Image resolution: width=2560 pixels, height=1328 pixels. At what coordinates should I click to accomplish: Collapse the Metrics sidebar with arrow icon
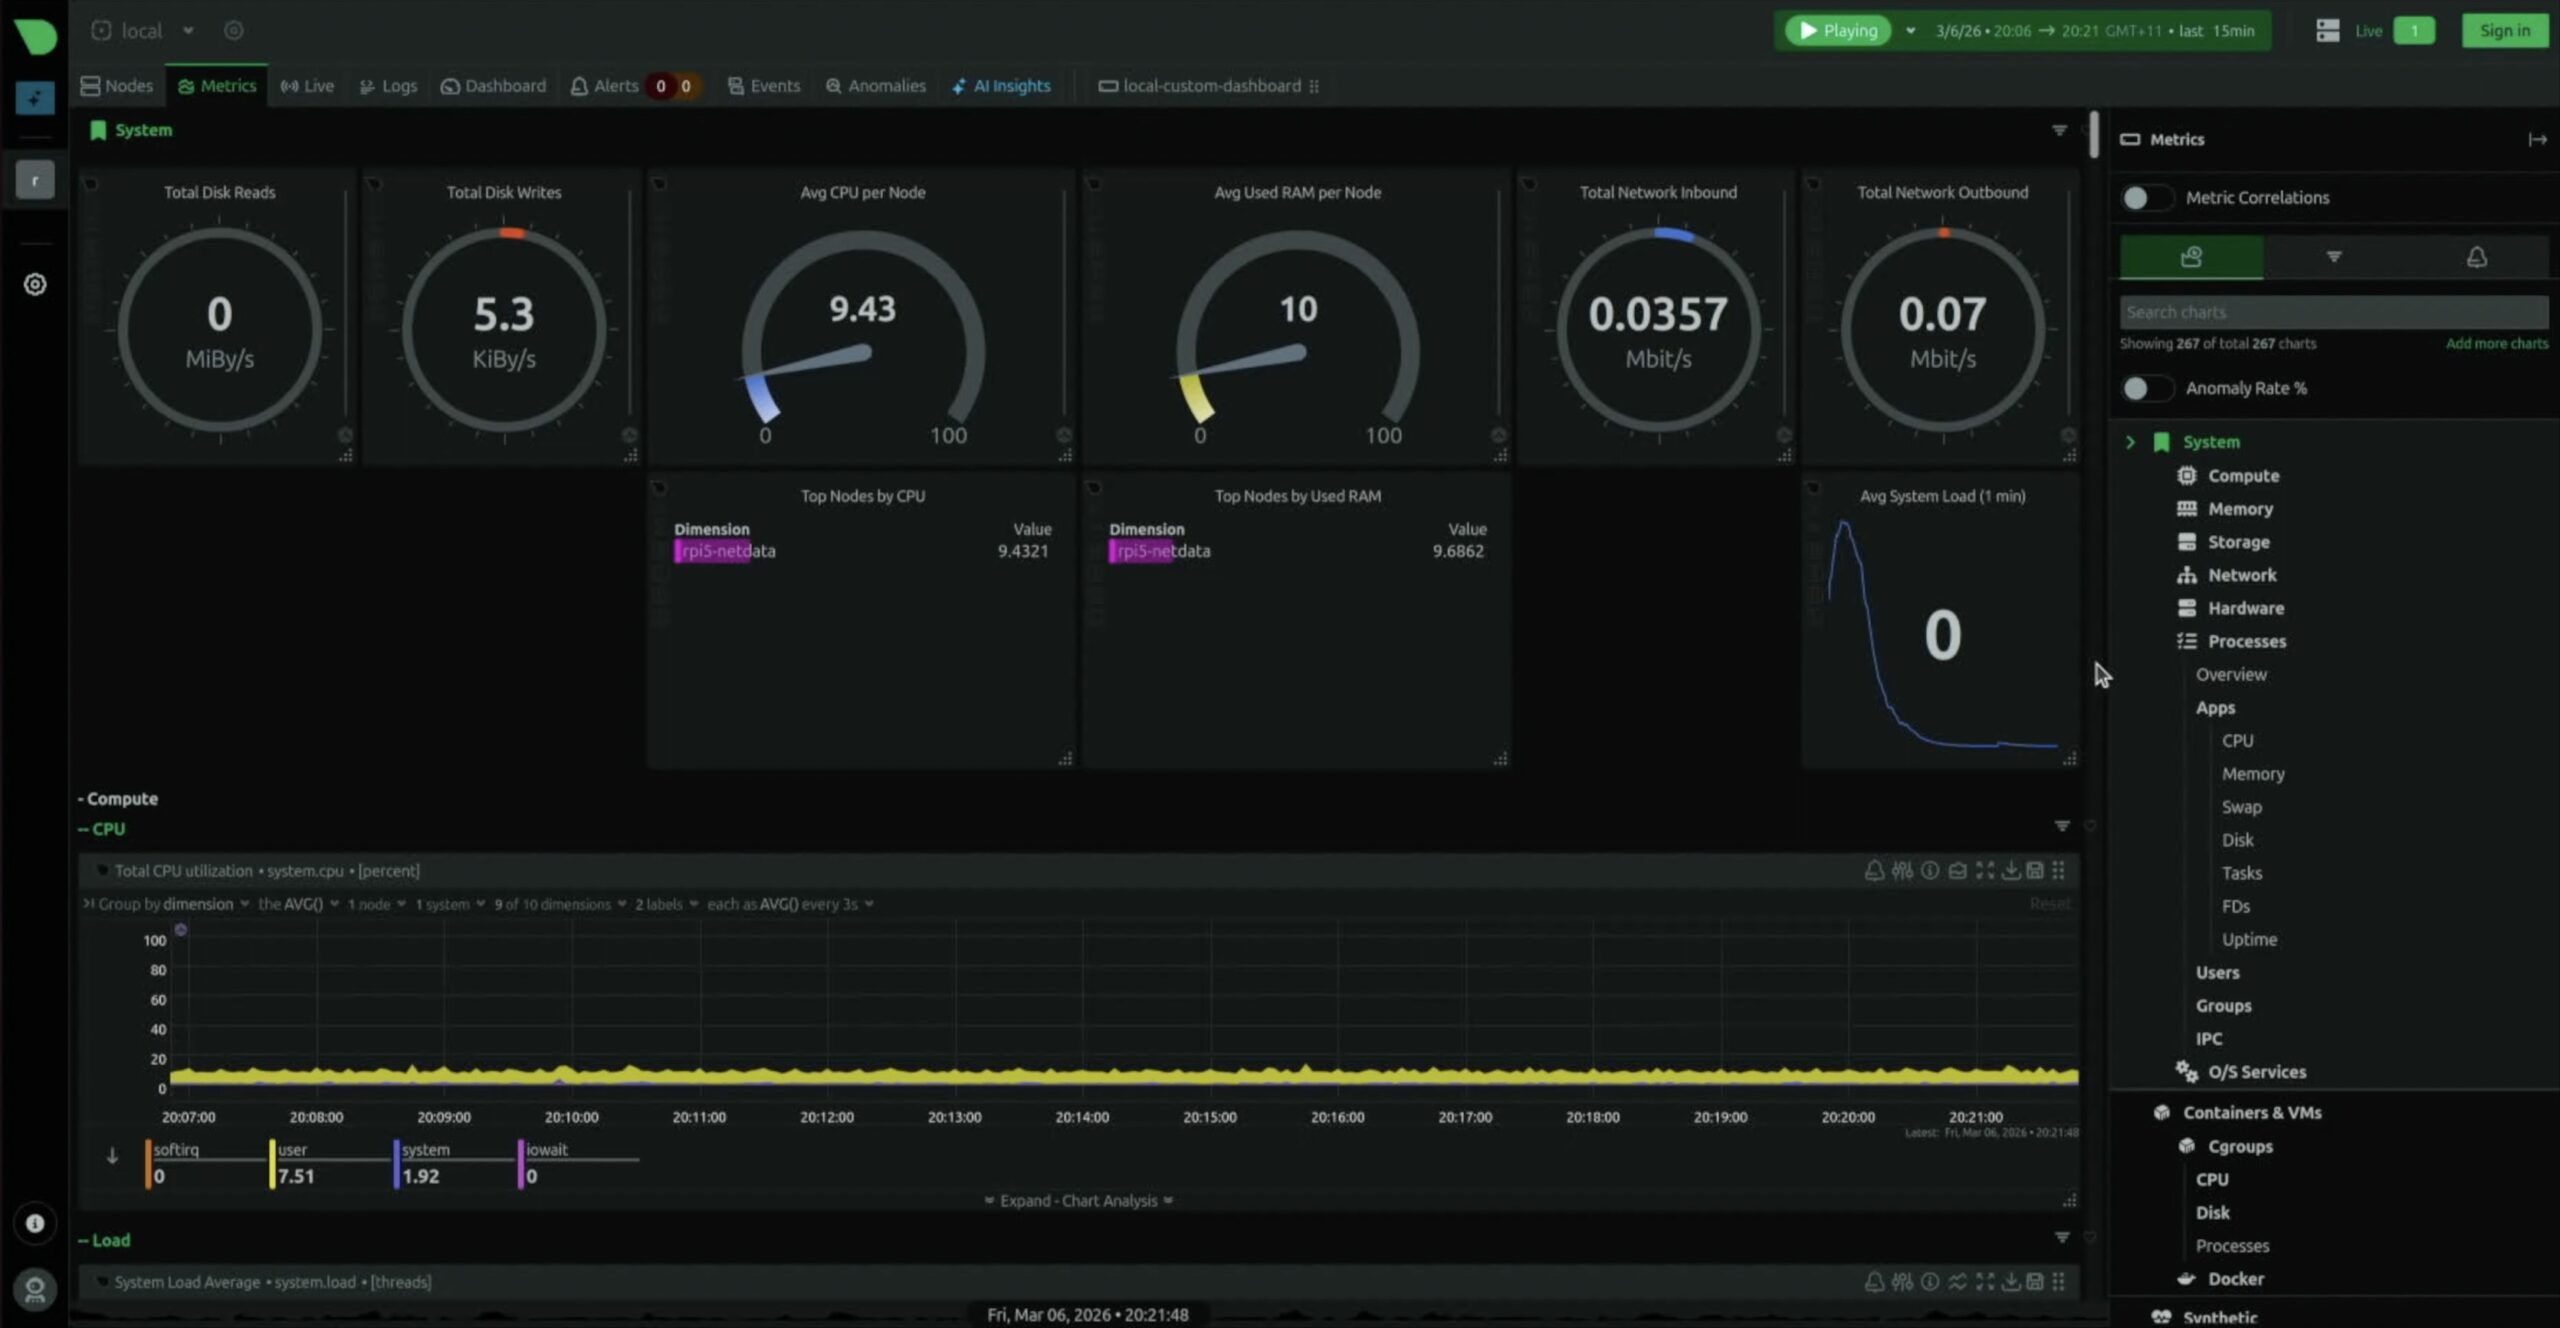[2537, 140]
